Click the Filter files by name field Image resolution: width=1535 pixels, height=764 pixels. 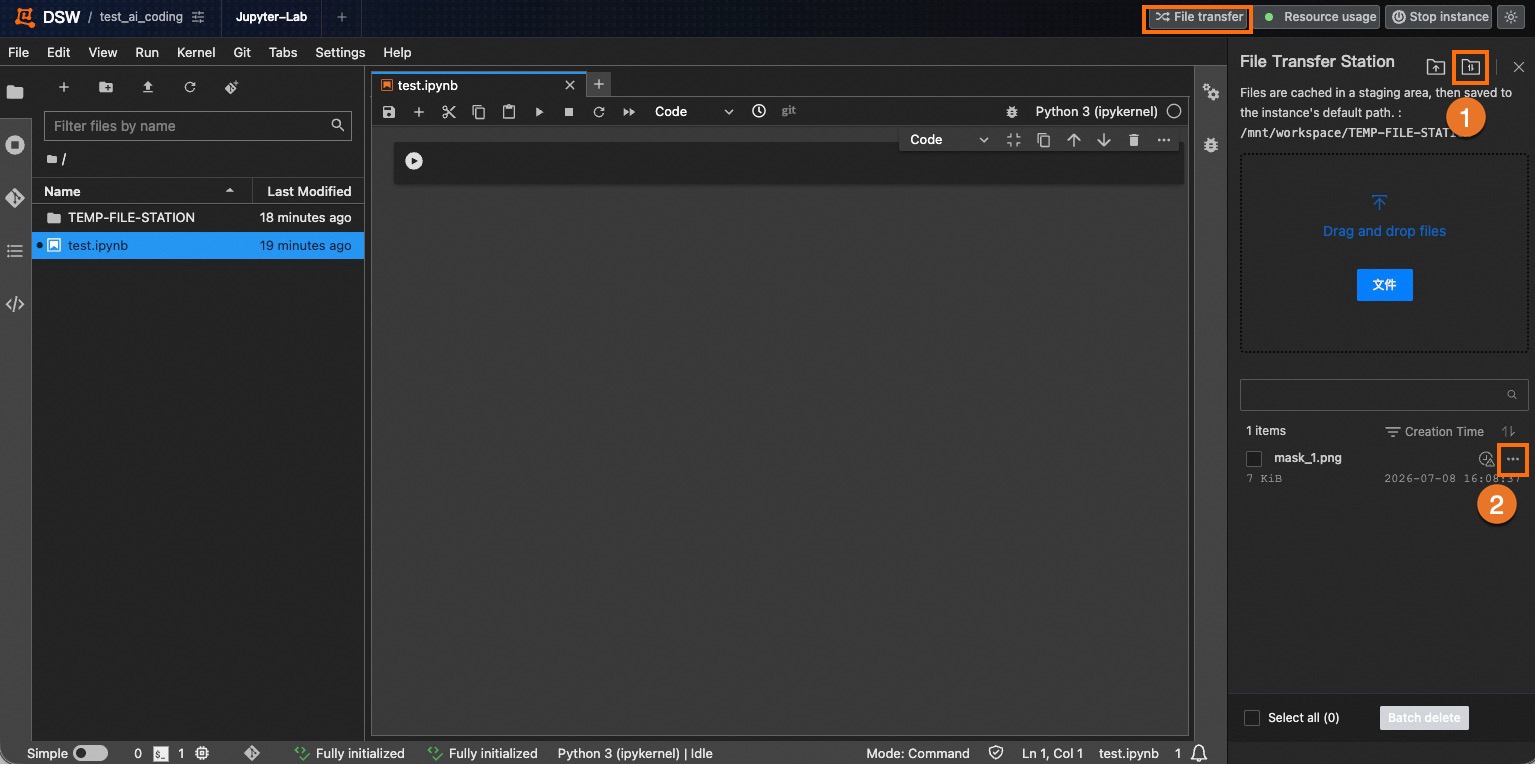[198, 126]
